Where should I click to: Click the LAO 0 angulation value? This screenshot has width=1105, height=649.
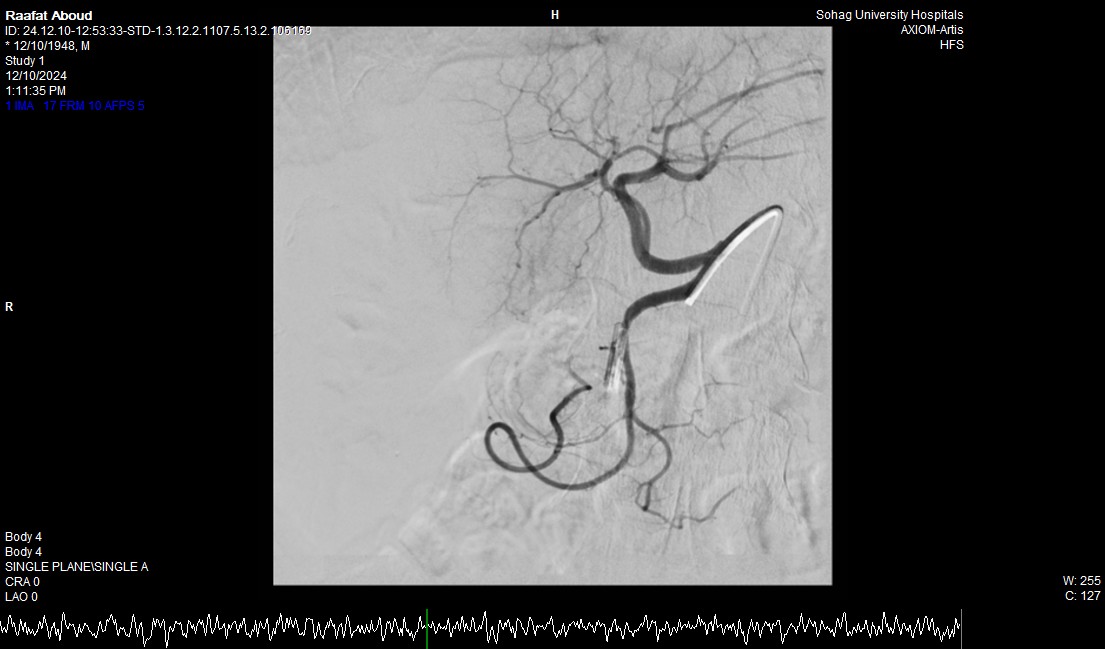tap(22, 597)
